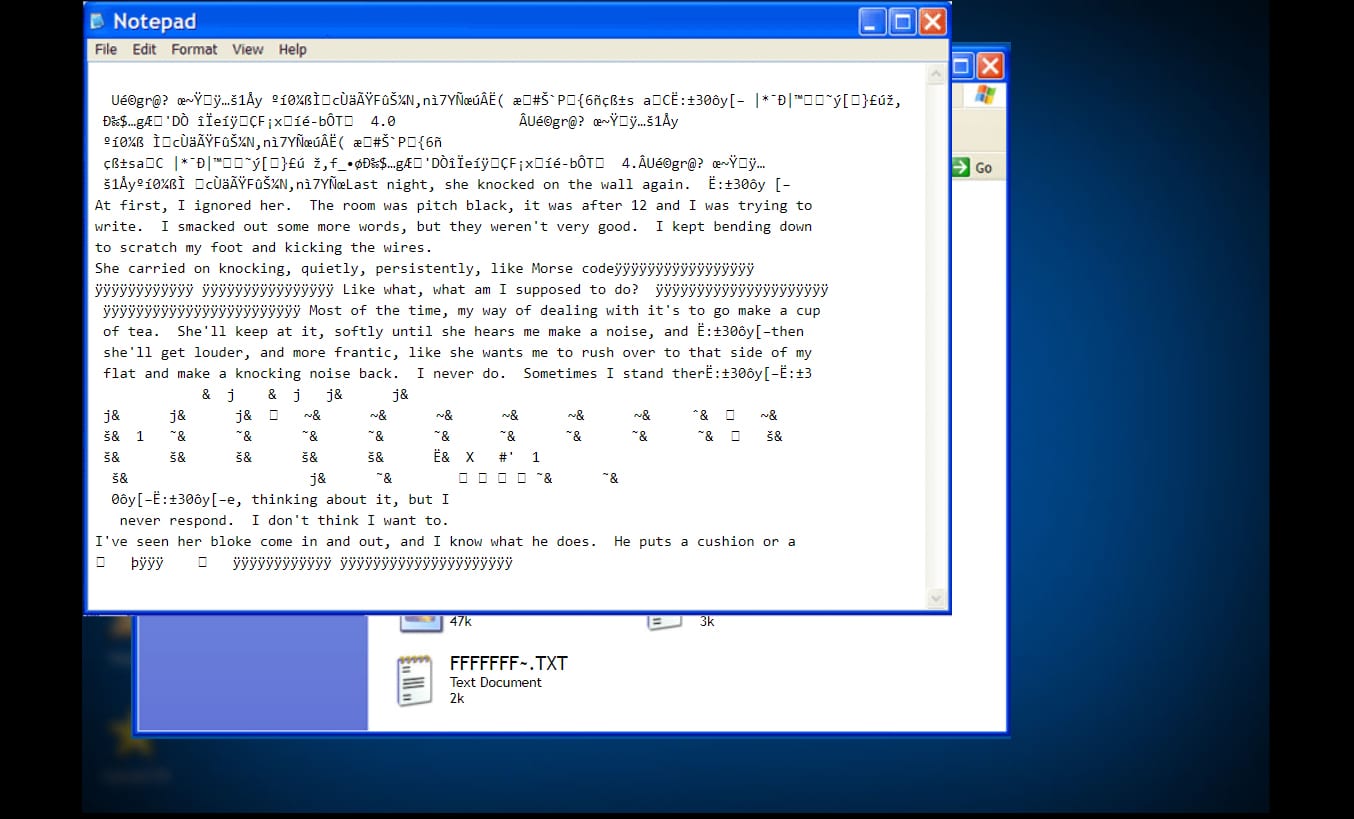Click the vertical scrollbar track in Notepad
The width and height of the screenshot is (1354, 819).
937,330
